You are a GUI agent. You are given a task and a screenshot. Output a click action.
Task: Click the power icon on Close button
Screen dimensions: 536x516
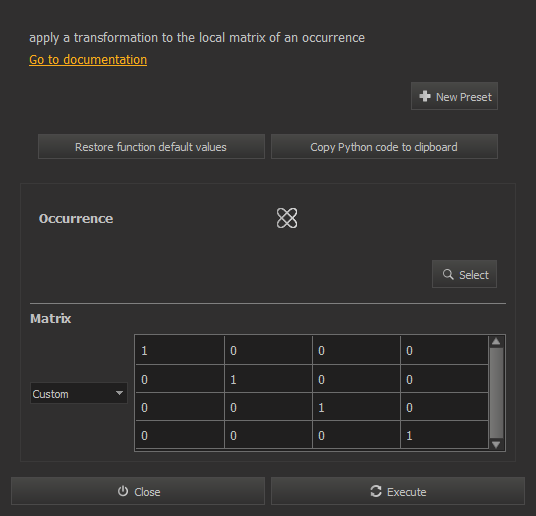(x=123, y=491)
